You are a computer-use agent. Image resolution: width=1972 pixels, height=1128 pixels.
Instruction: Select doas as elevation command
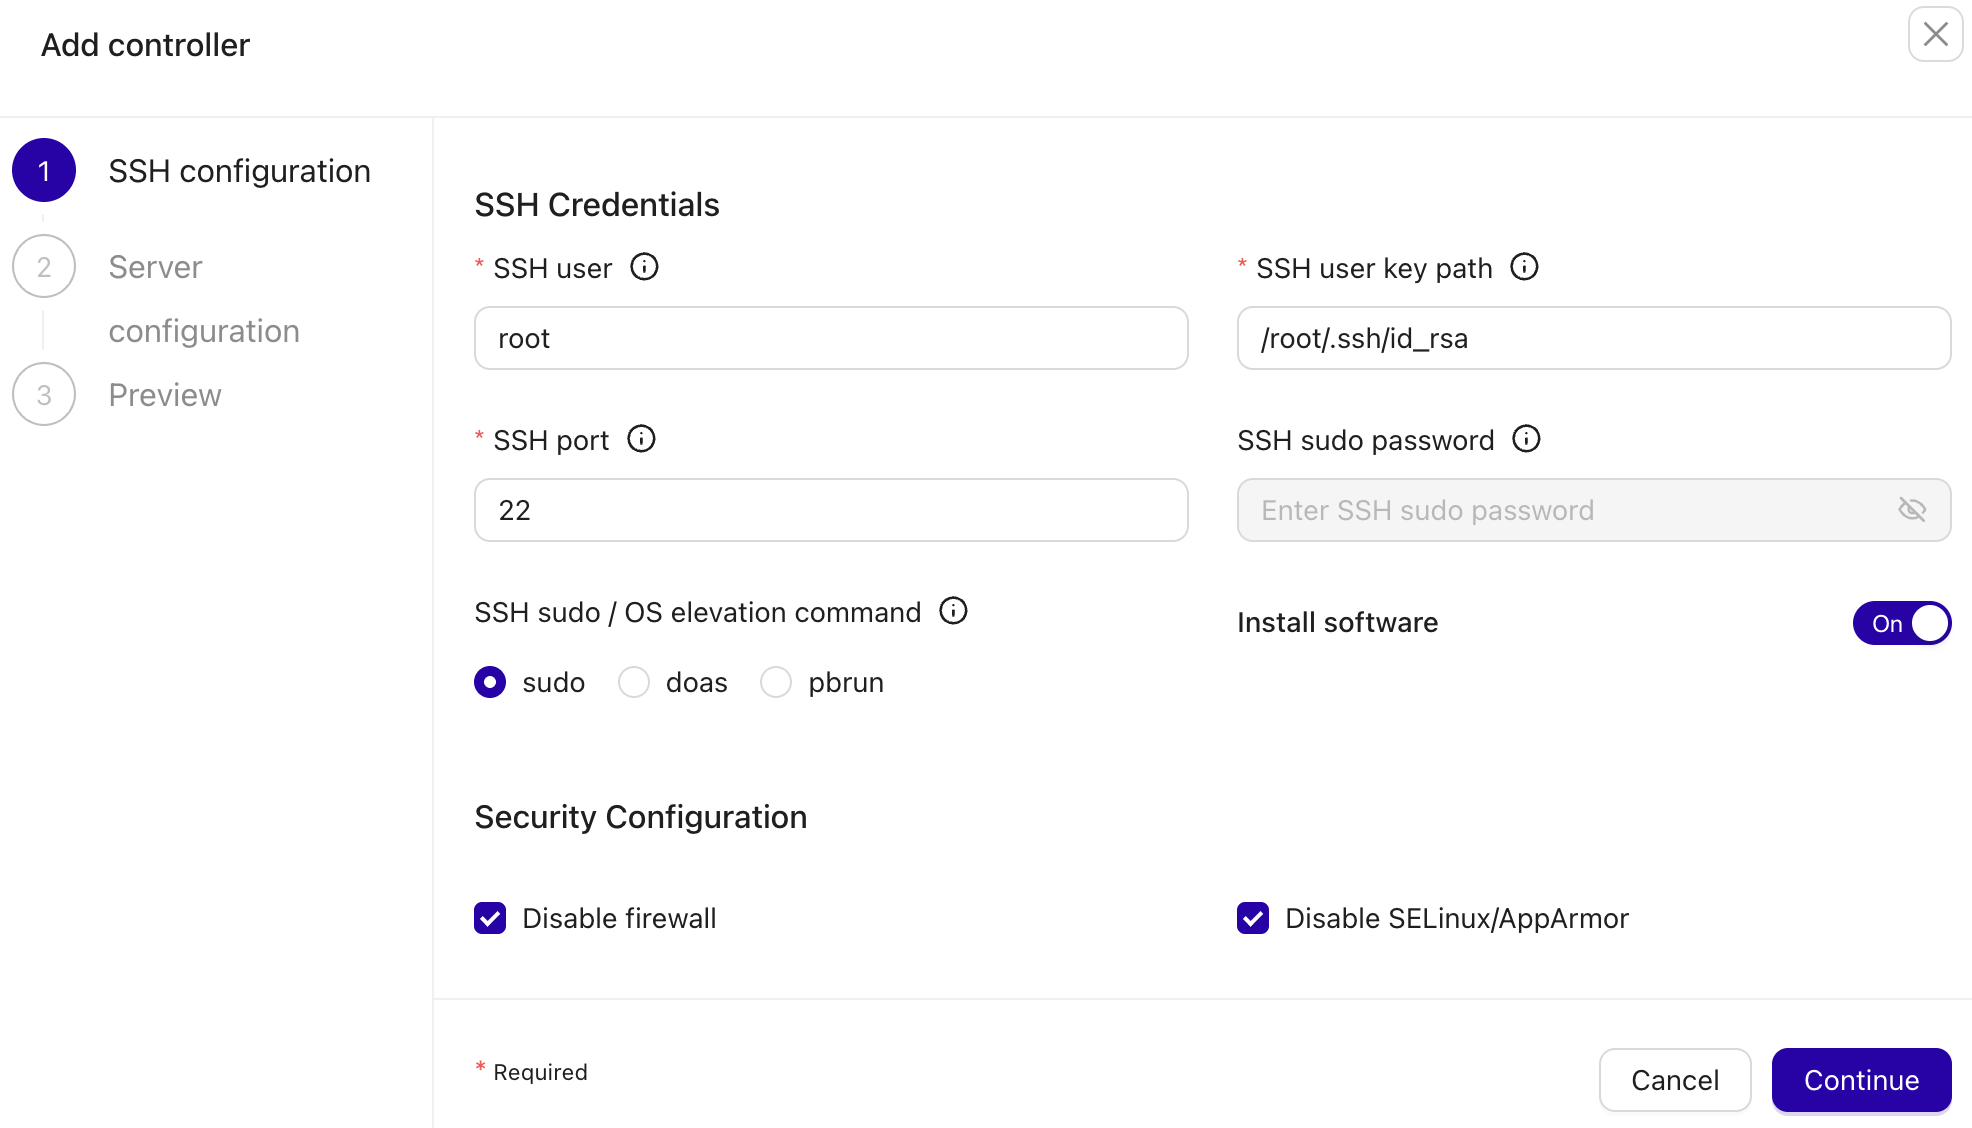coord(634,682)
